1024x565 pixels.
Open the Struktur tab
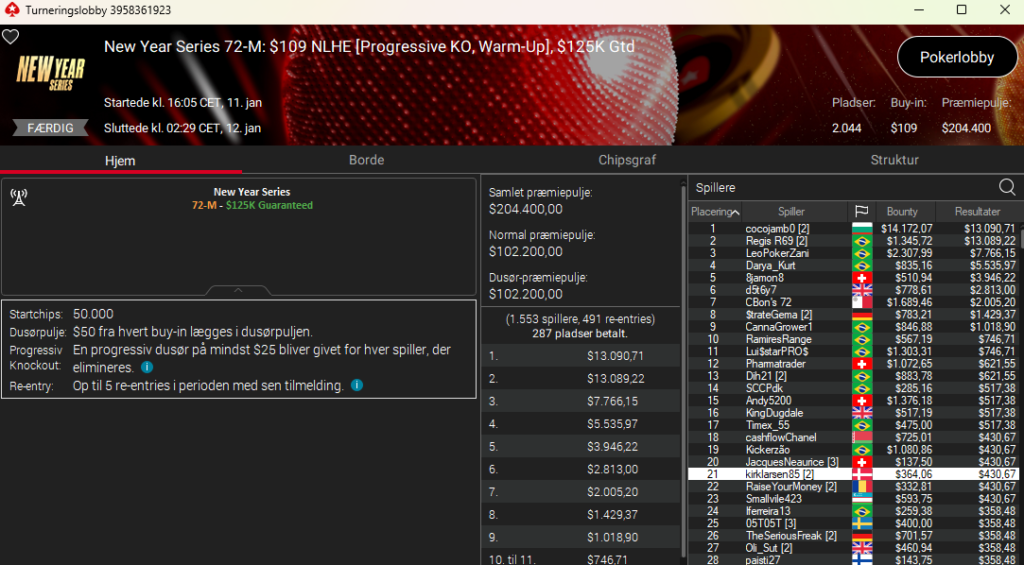[x=894, y=160]
